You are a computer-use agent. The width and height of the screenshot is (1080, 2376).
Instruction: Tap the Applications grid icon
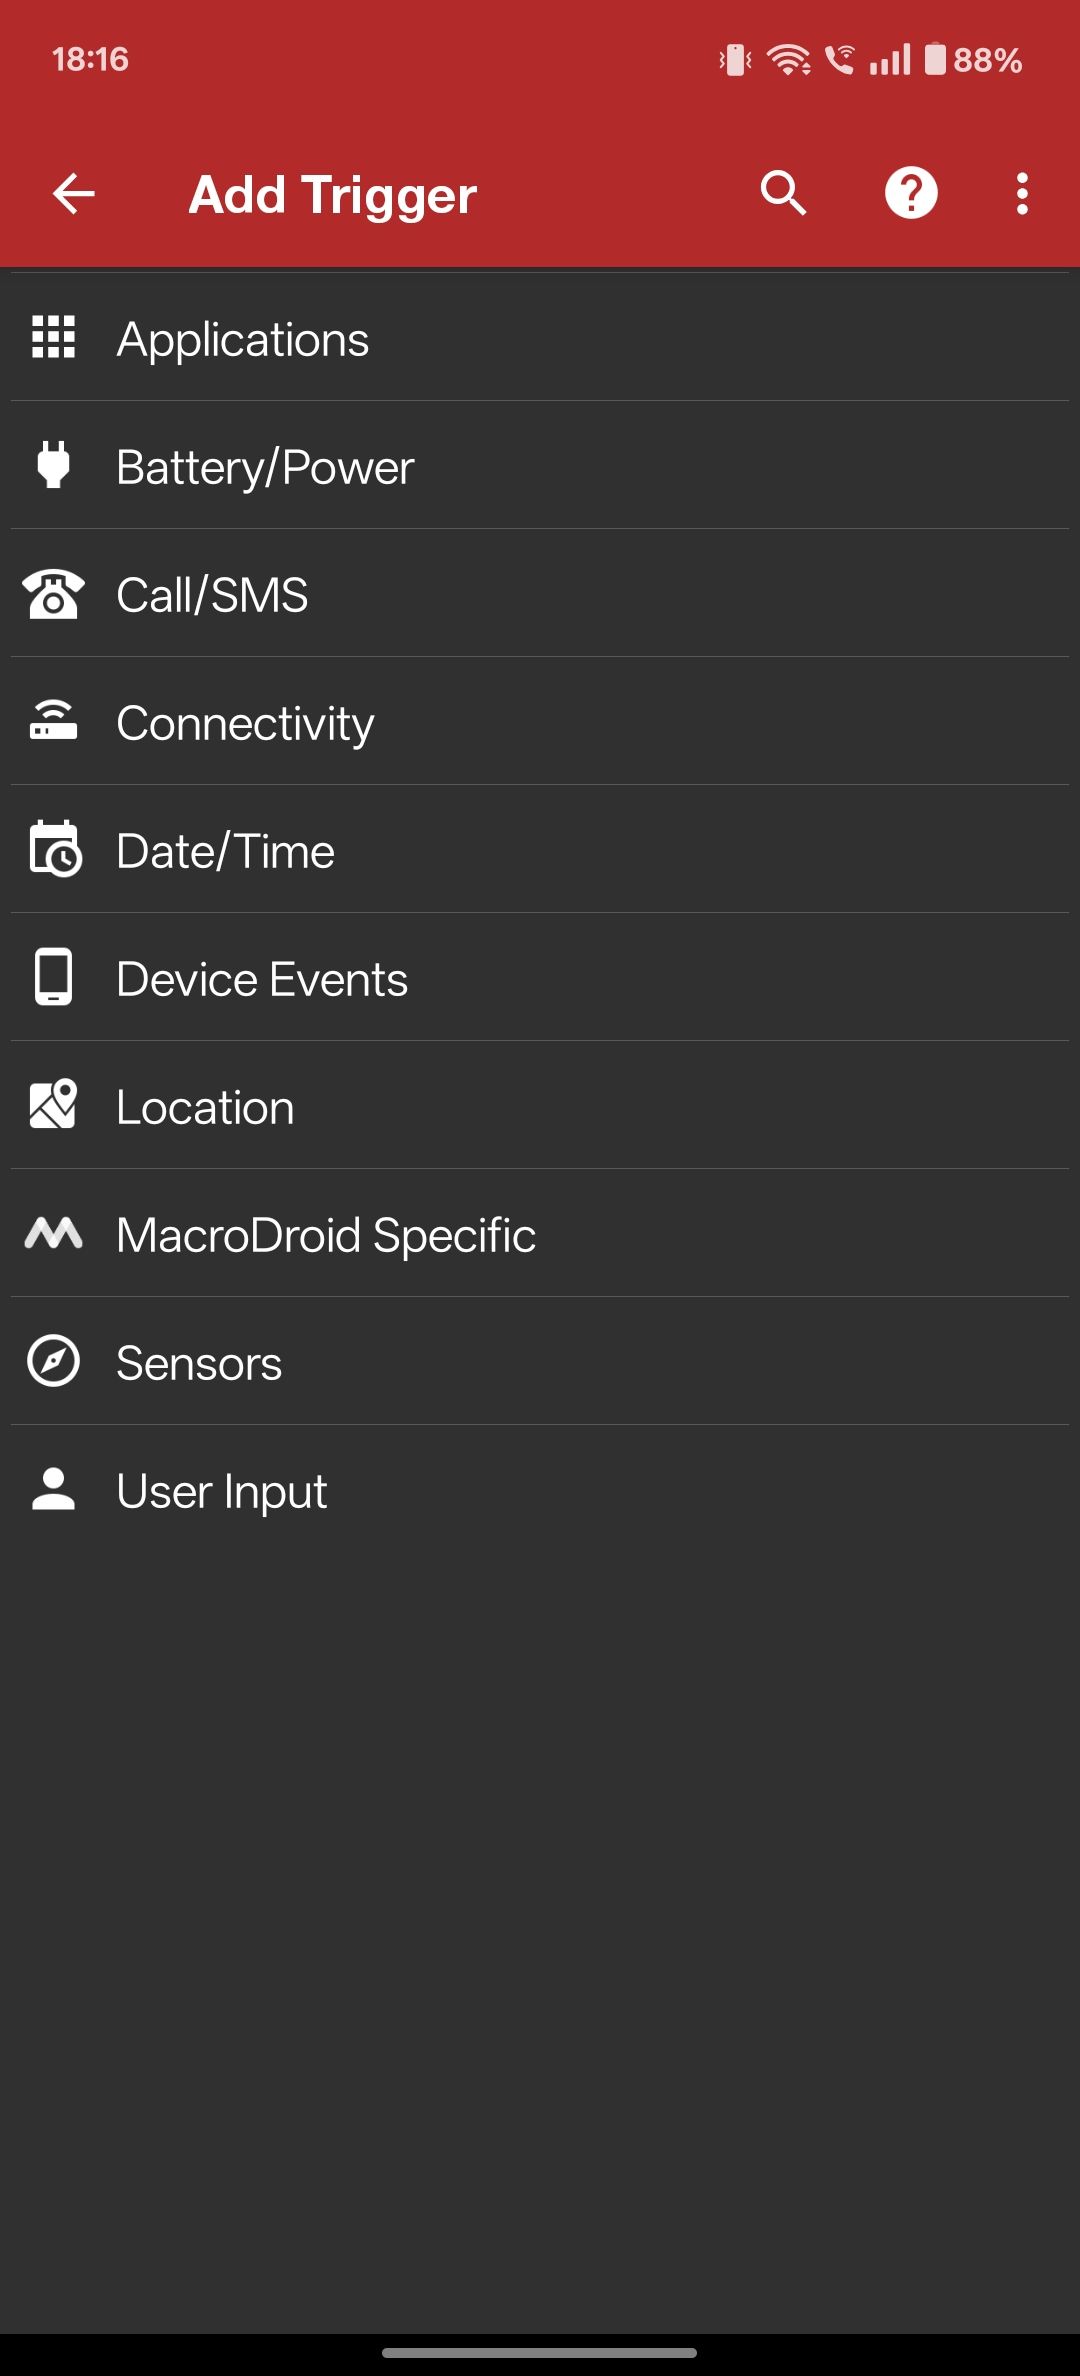(x=54, y=337)
